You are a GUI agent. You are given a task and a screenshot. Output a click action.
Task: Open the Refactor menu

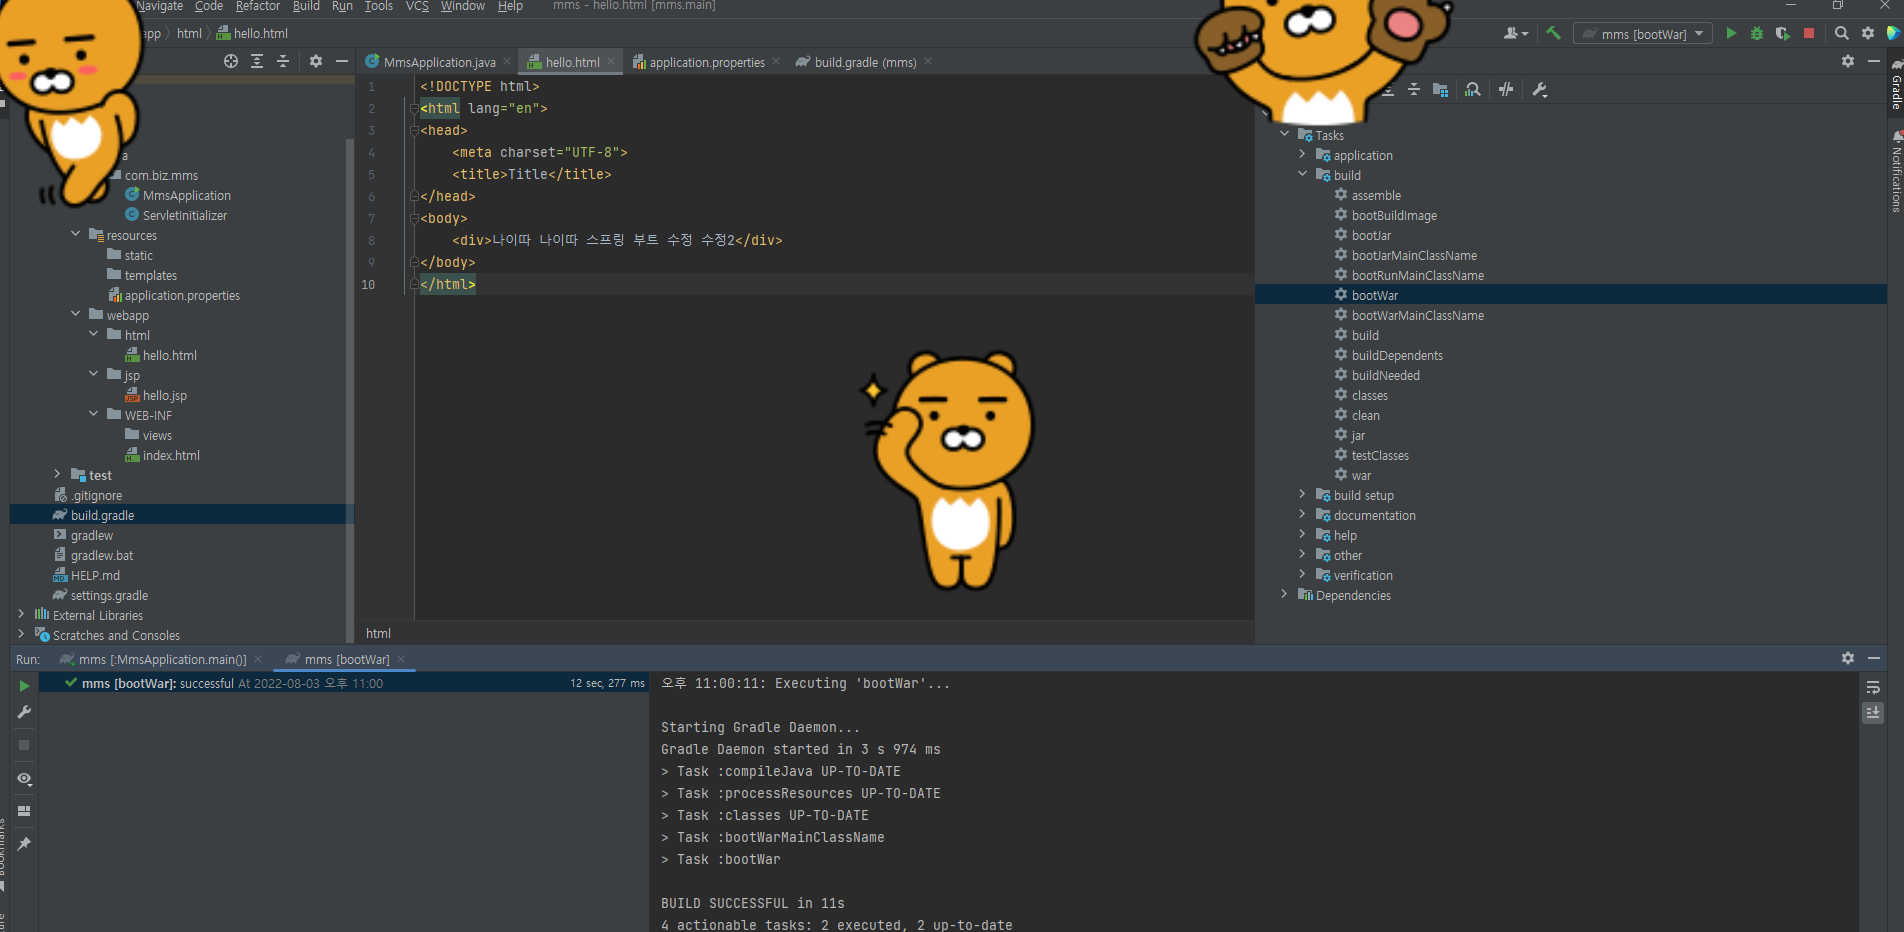[x=257, y=6]
